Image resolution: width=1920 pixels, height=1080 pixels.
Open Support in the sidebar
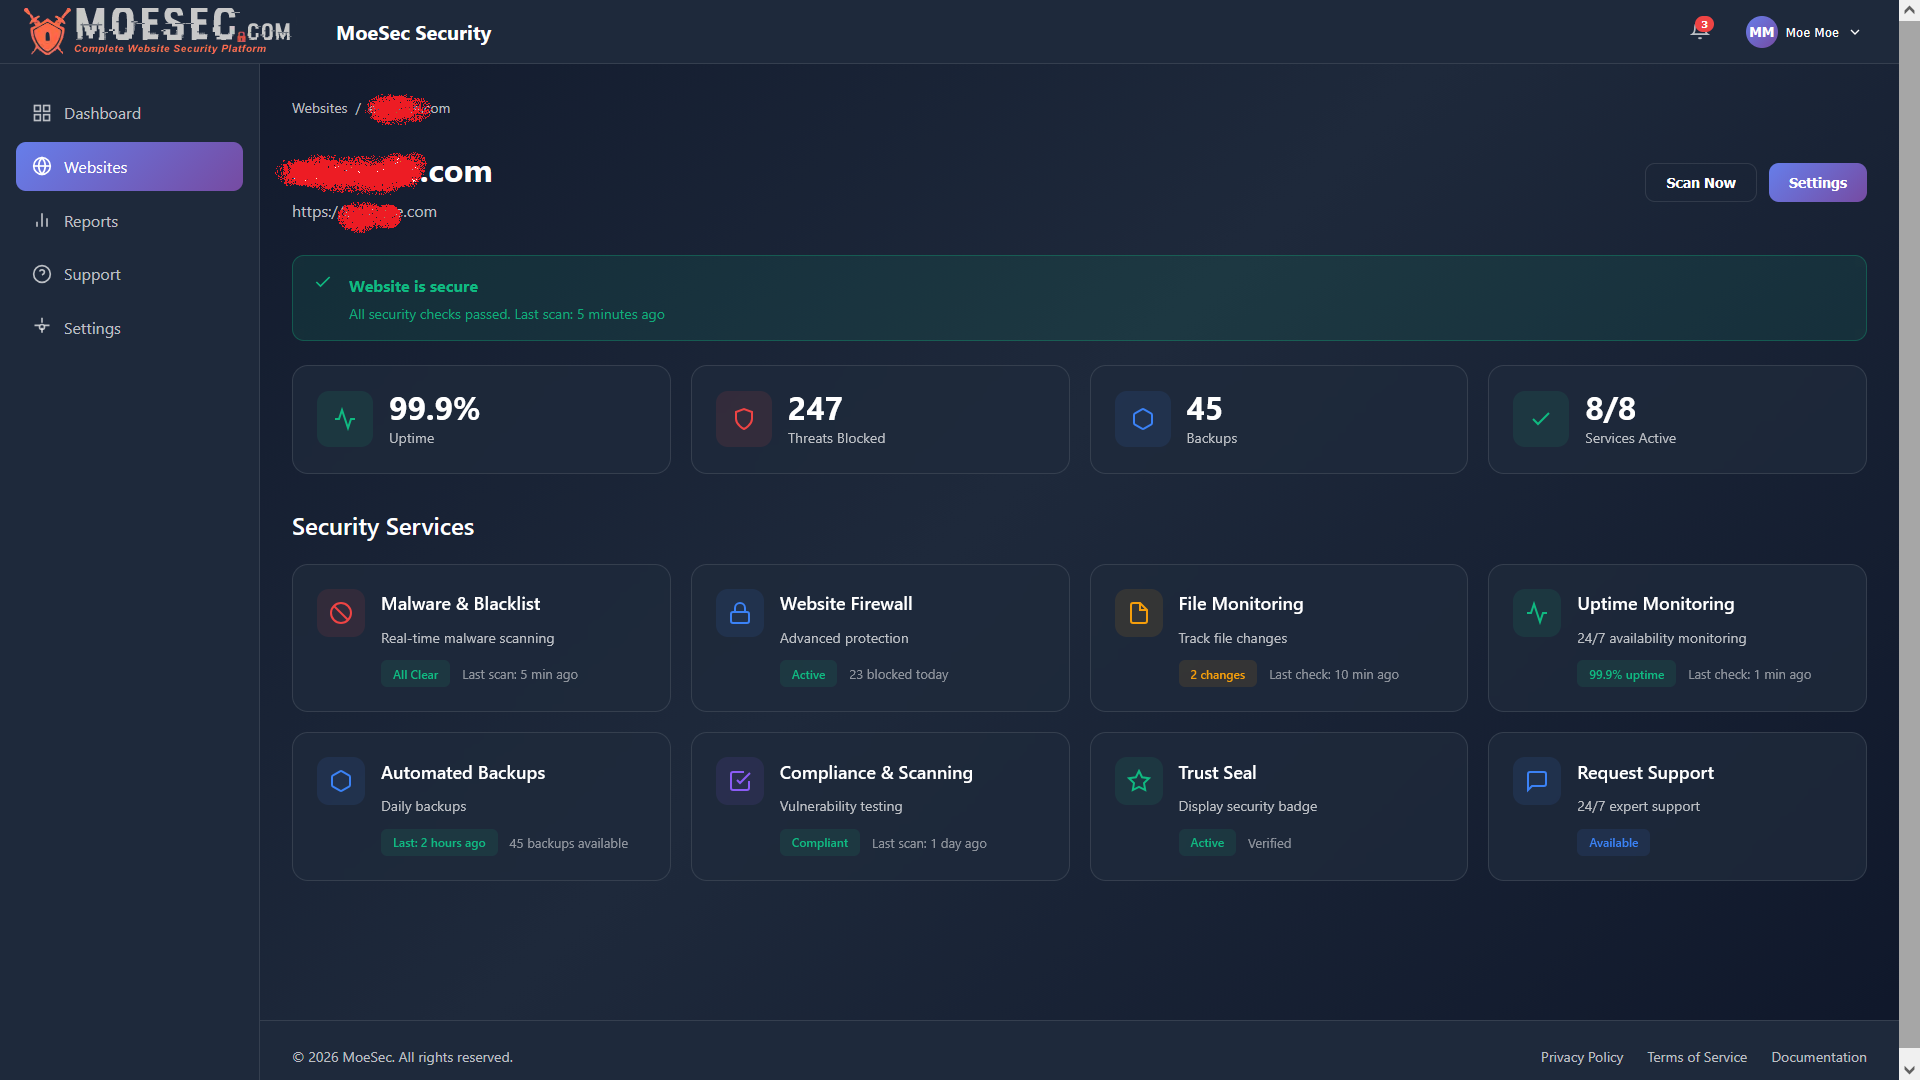coord(92,274)
